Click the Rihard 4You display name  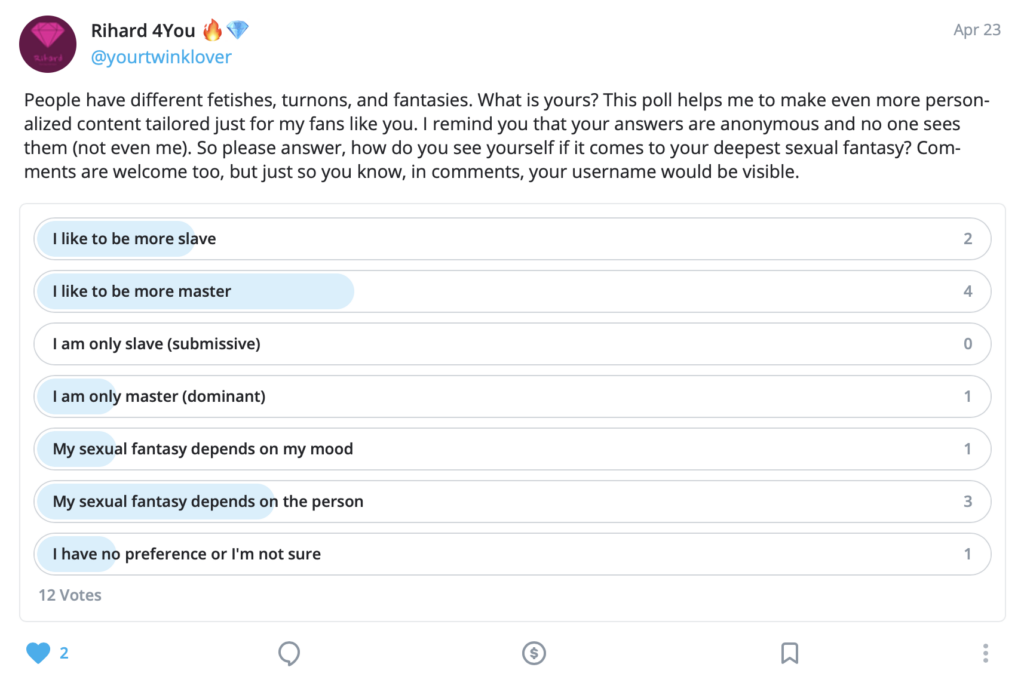143,31
